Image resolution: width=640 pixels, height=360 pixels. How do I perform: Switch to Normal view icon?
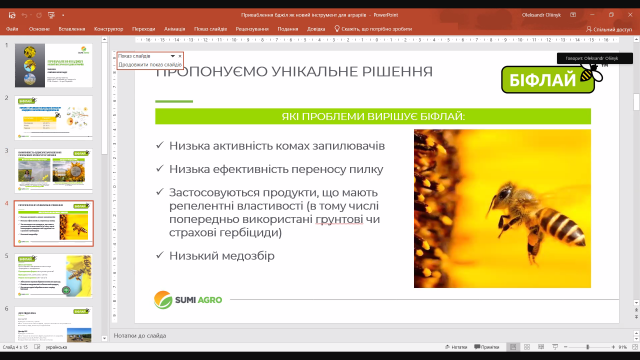(x=513, y=347)
